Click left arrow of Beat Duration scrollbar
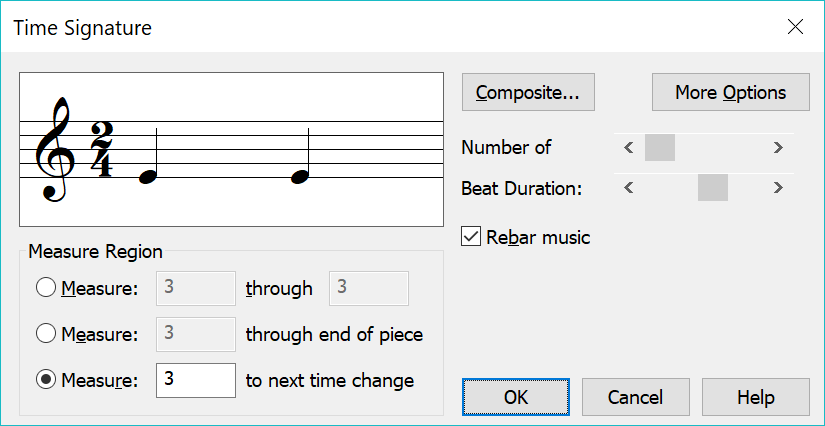 (x=628, y=188)
